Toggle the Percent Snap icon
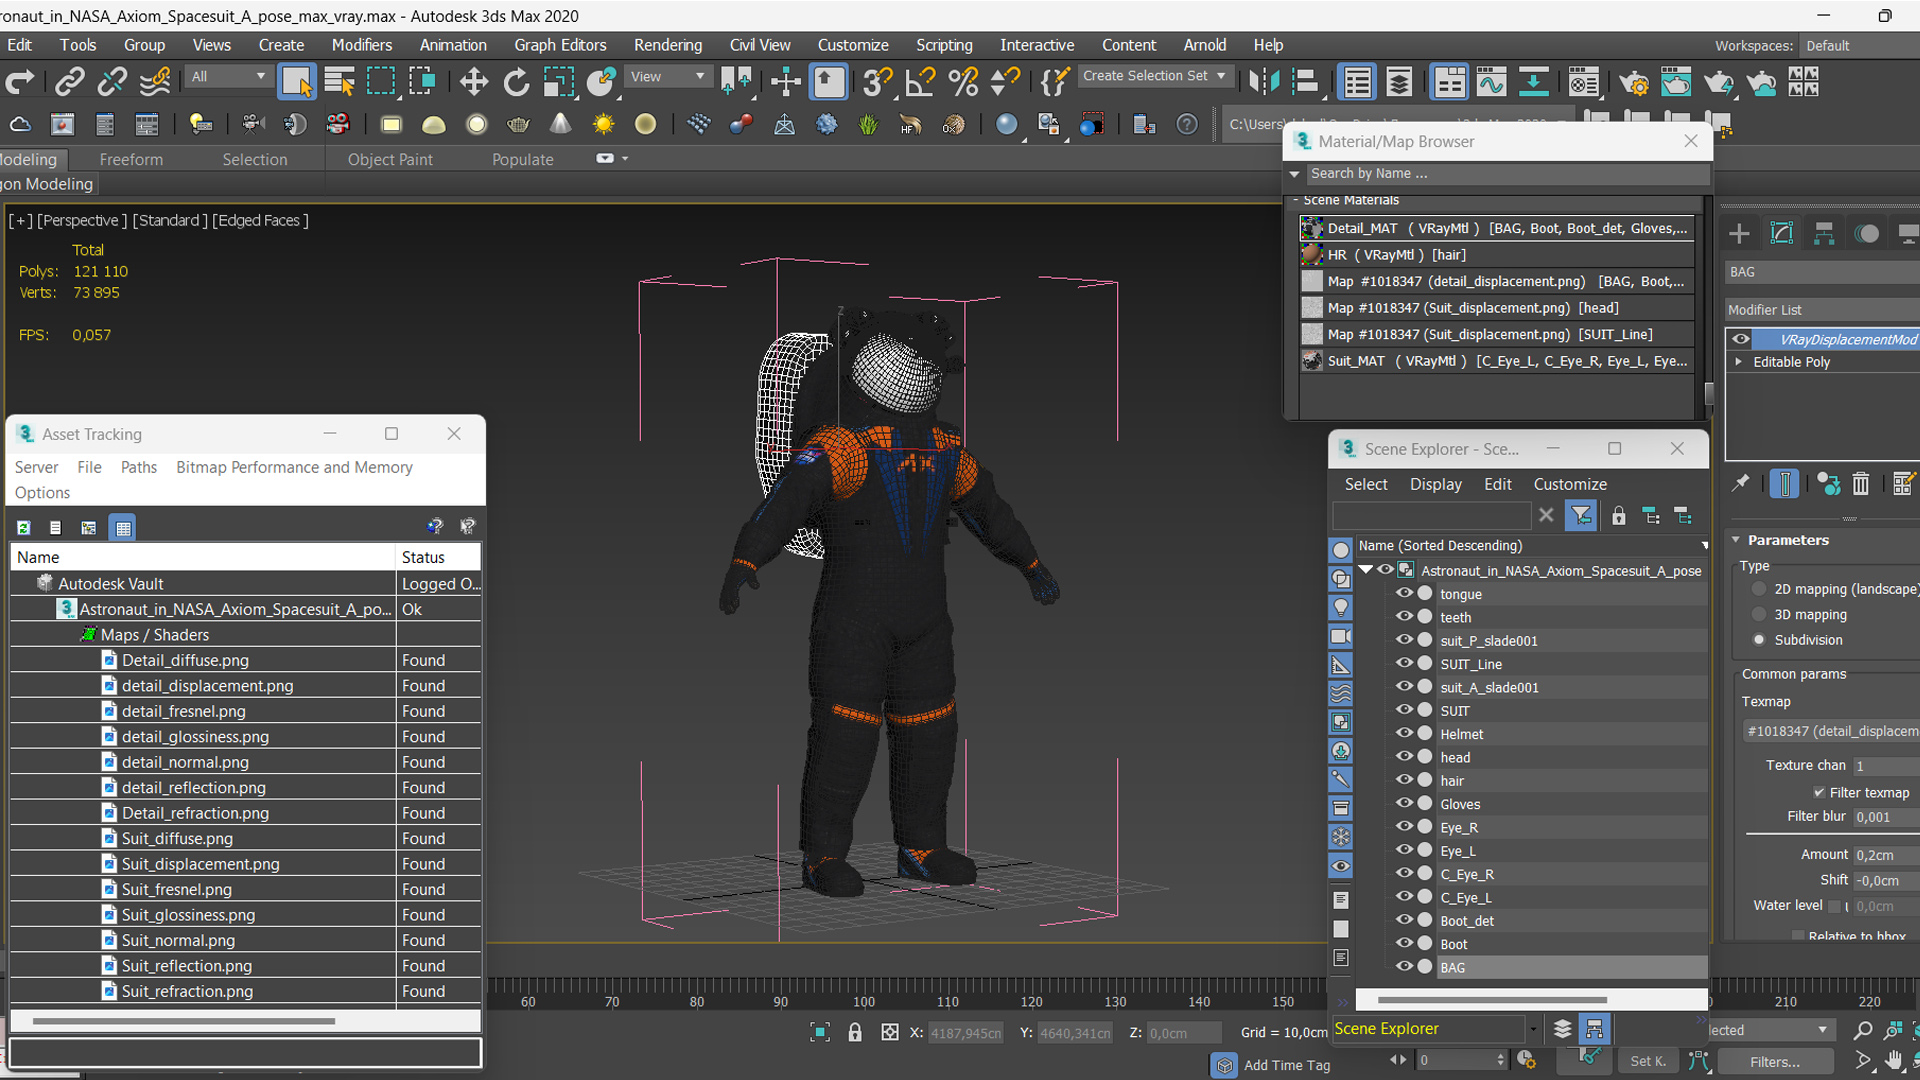This screenshot has width=1920, height=1080. point(963,82)
